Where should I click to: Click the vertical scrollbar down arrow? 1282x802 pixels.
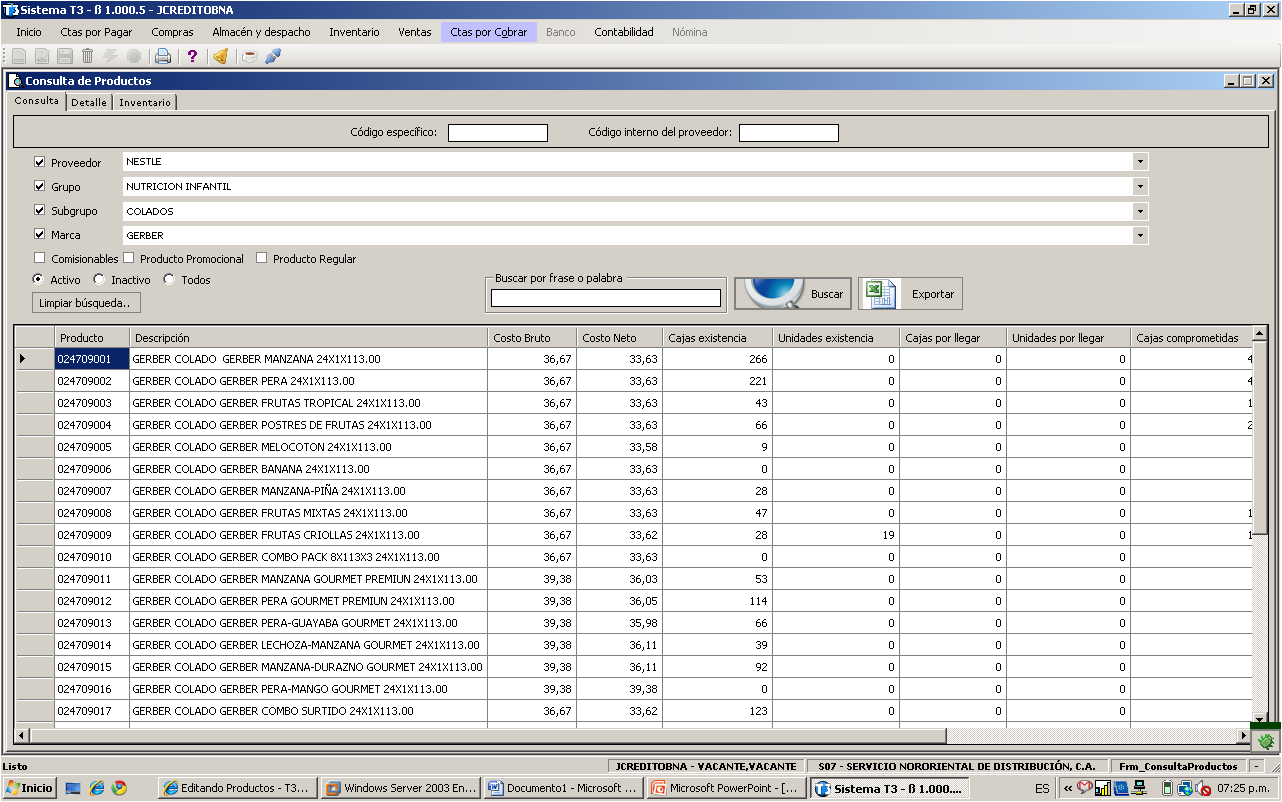tap(1260, 719)
